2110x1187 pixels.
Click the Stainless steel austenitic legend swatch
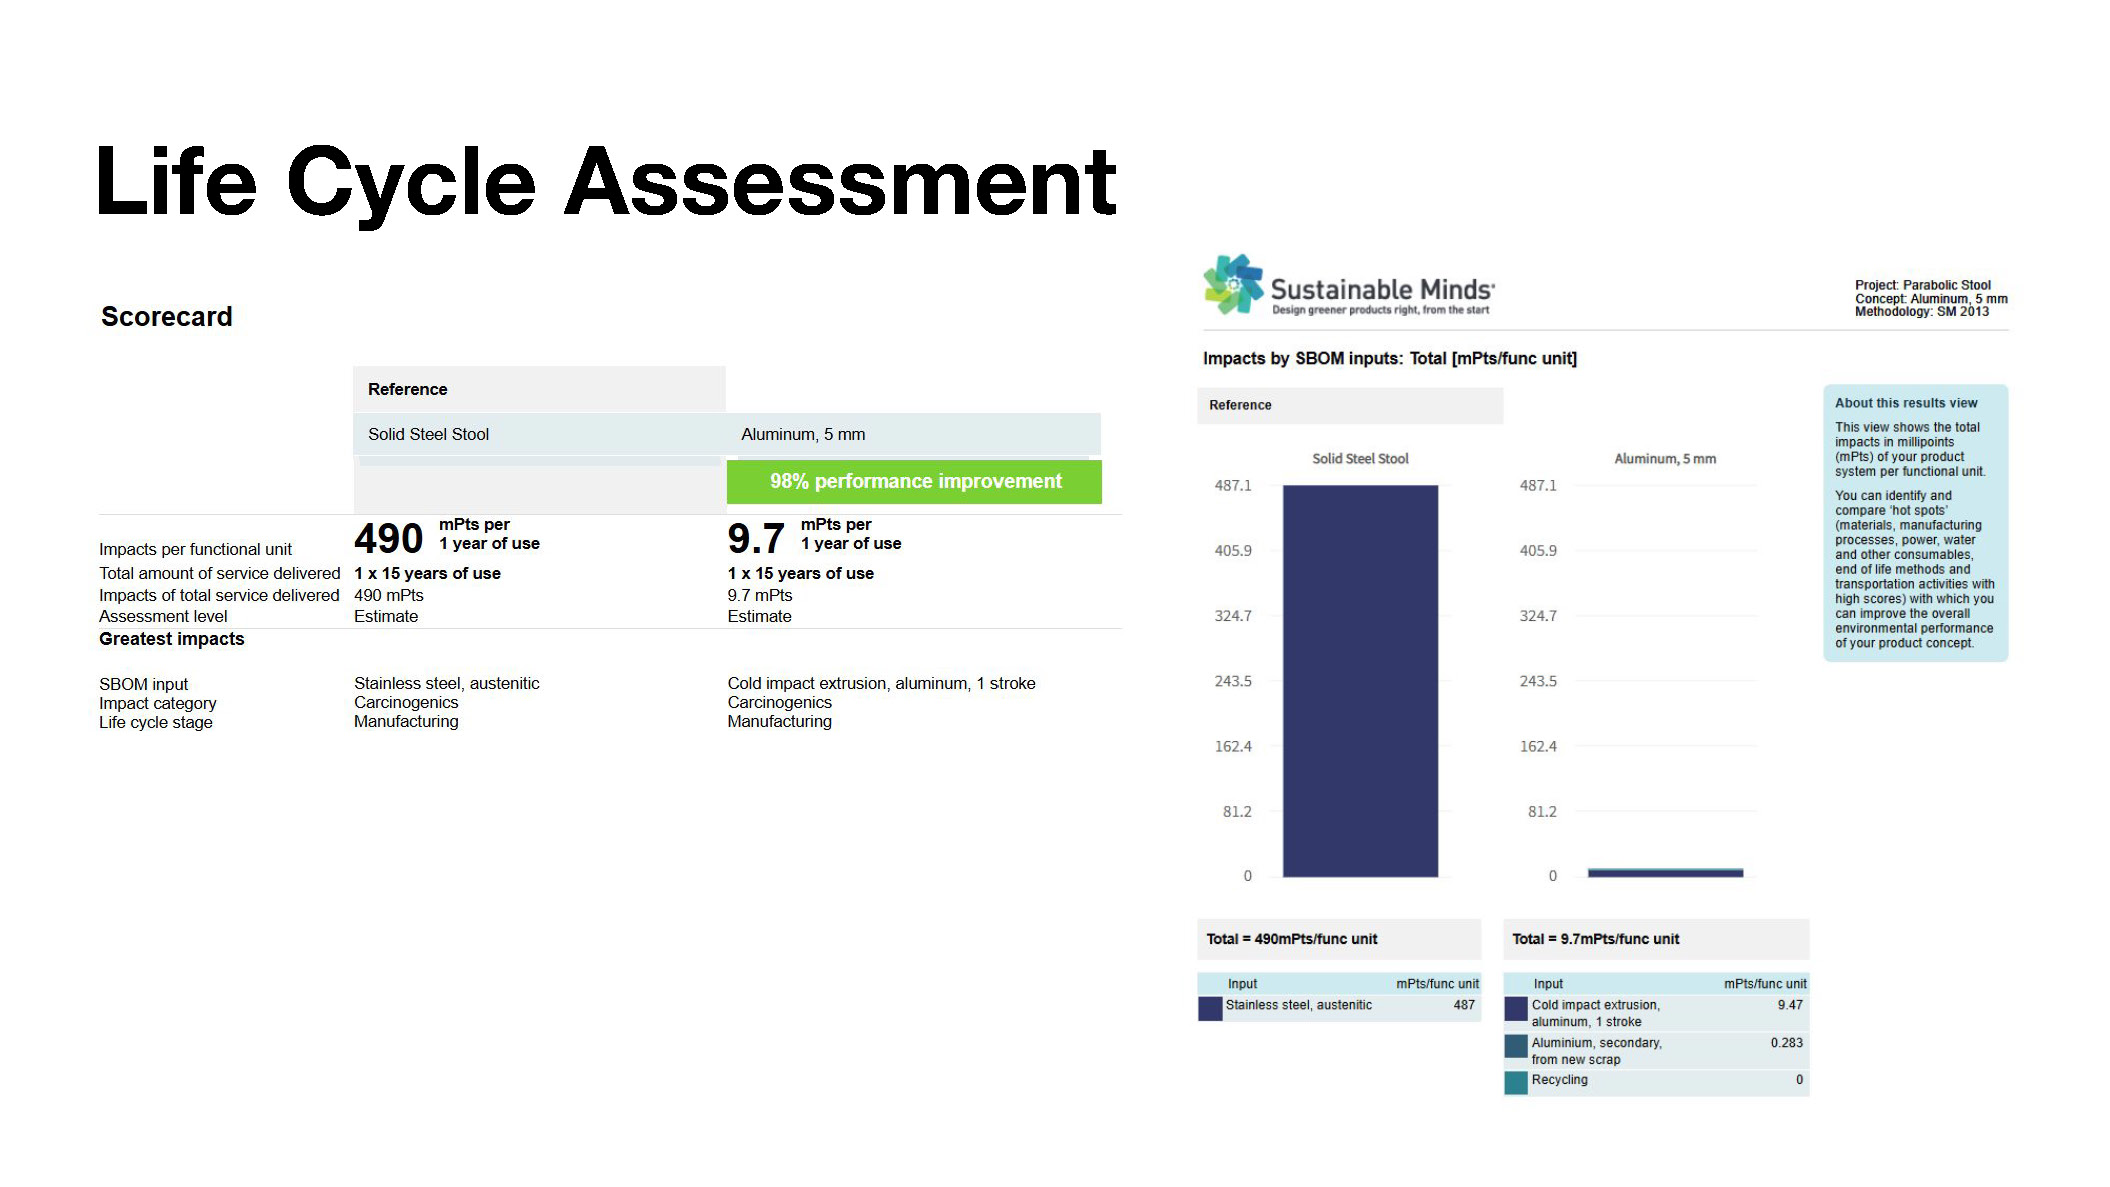[1210, 1008]
